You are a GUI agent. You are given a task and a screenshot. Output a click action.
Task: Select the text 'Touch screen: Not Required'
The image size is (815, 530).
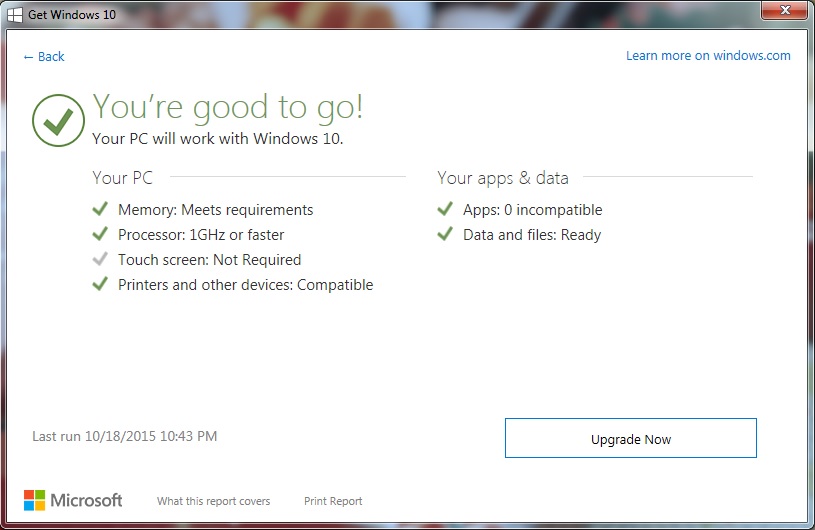pos(209,259)
